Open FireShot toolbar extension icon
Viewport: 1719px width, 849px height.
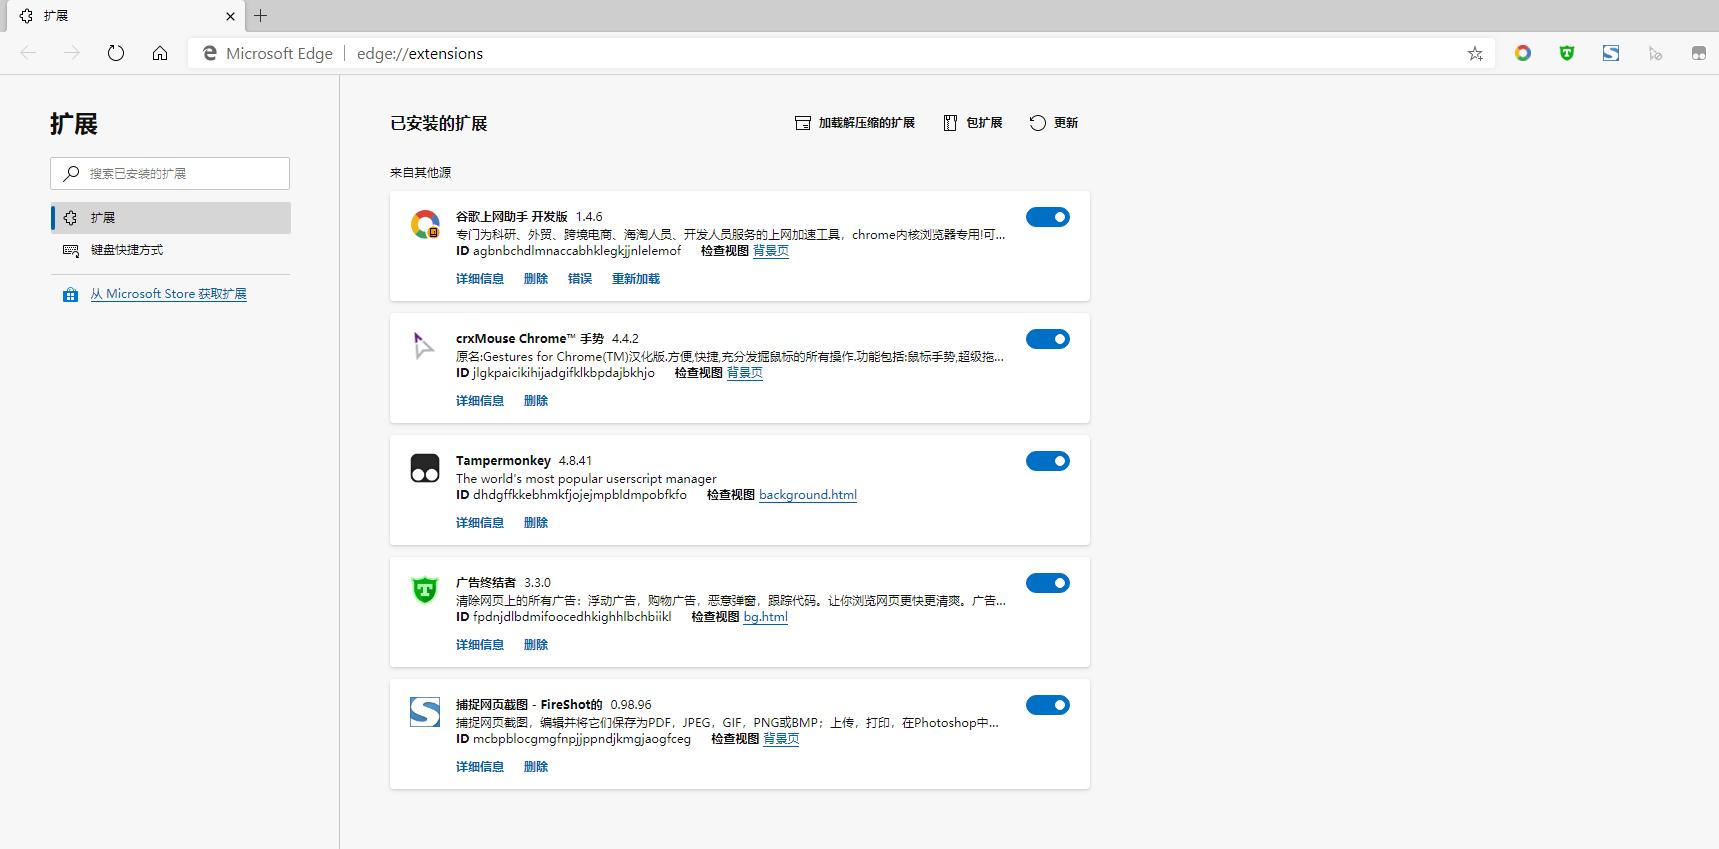click(x=1611, y=53)
